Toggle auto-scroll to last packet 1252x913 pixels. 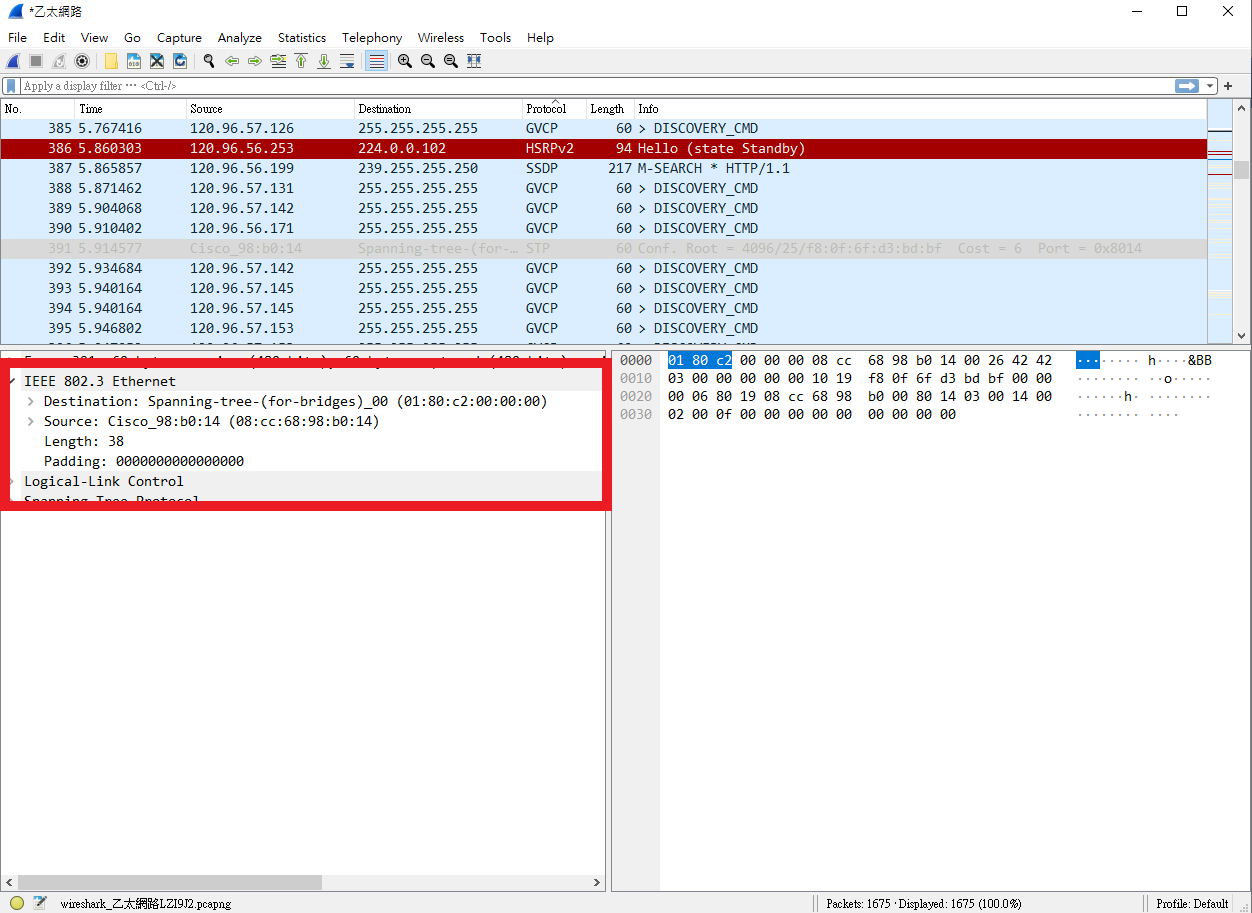tap(347, 61)
